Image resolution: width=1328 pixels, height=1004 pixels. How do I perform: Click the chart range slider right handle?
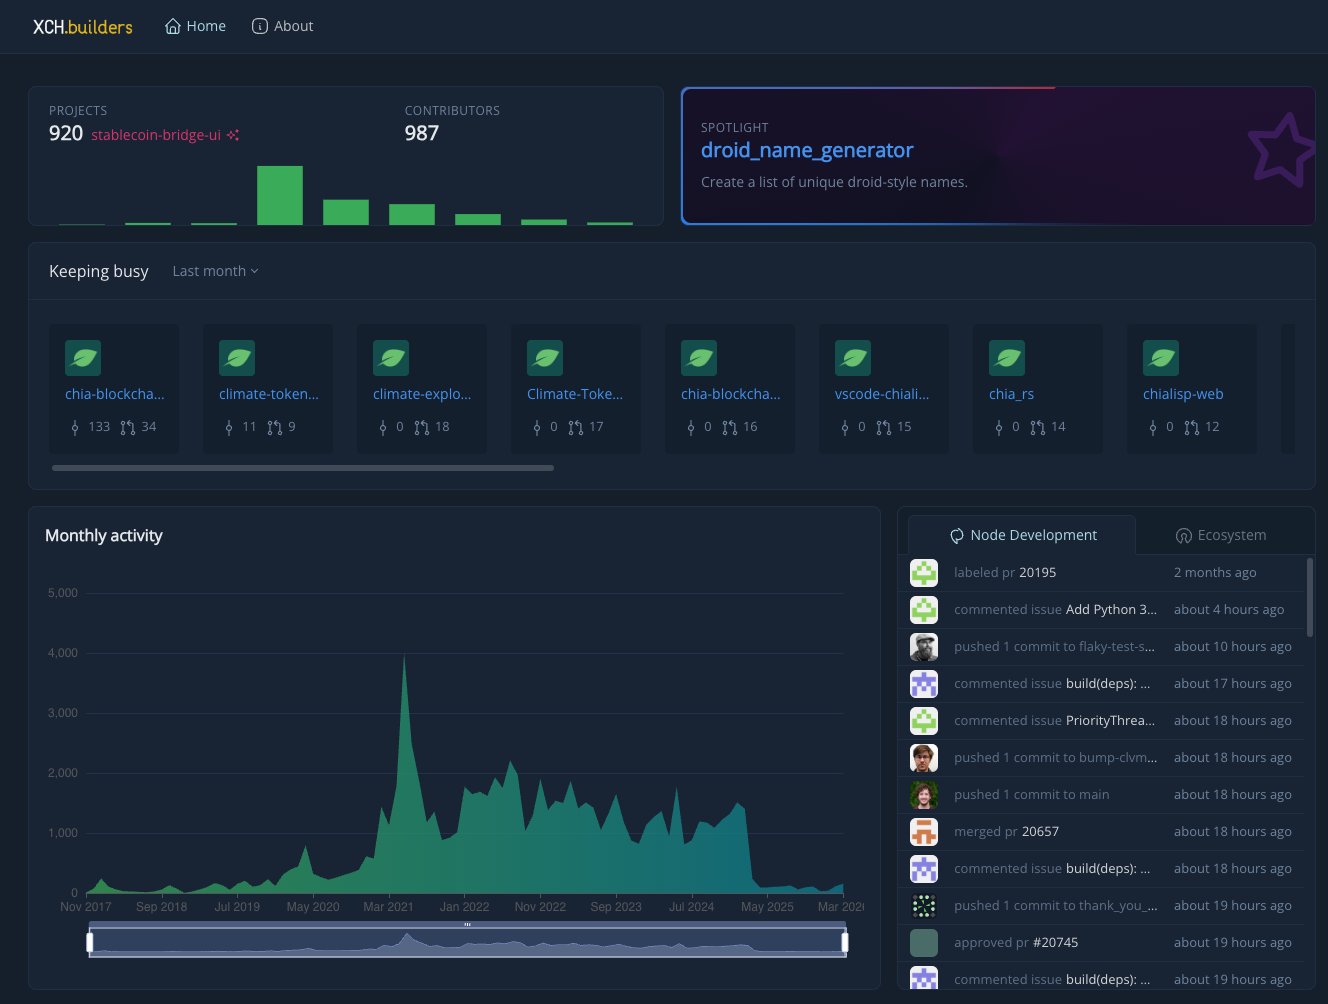click(845, 942)
